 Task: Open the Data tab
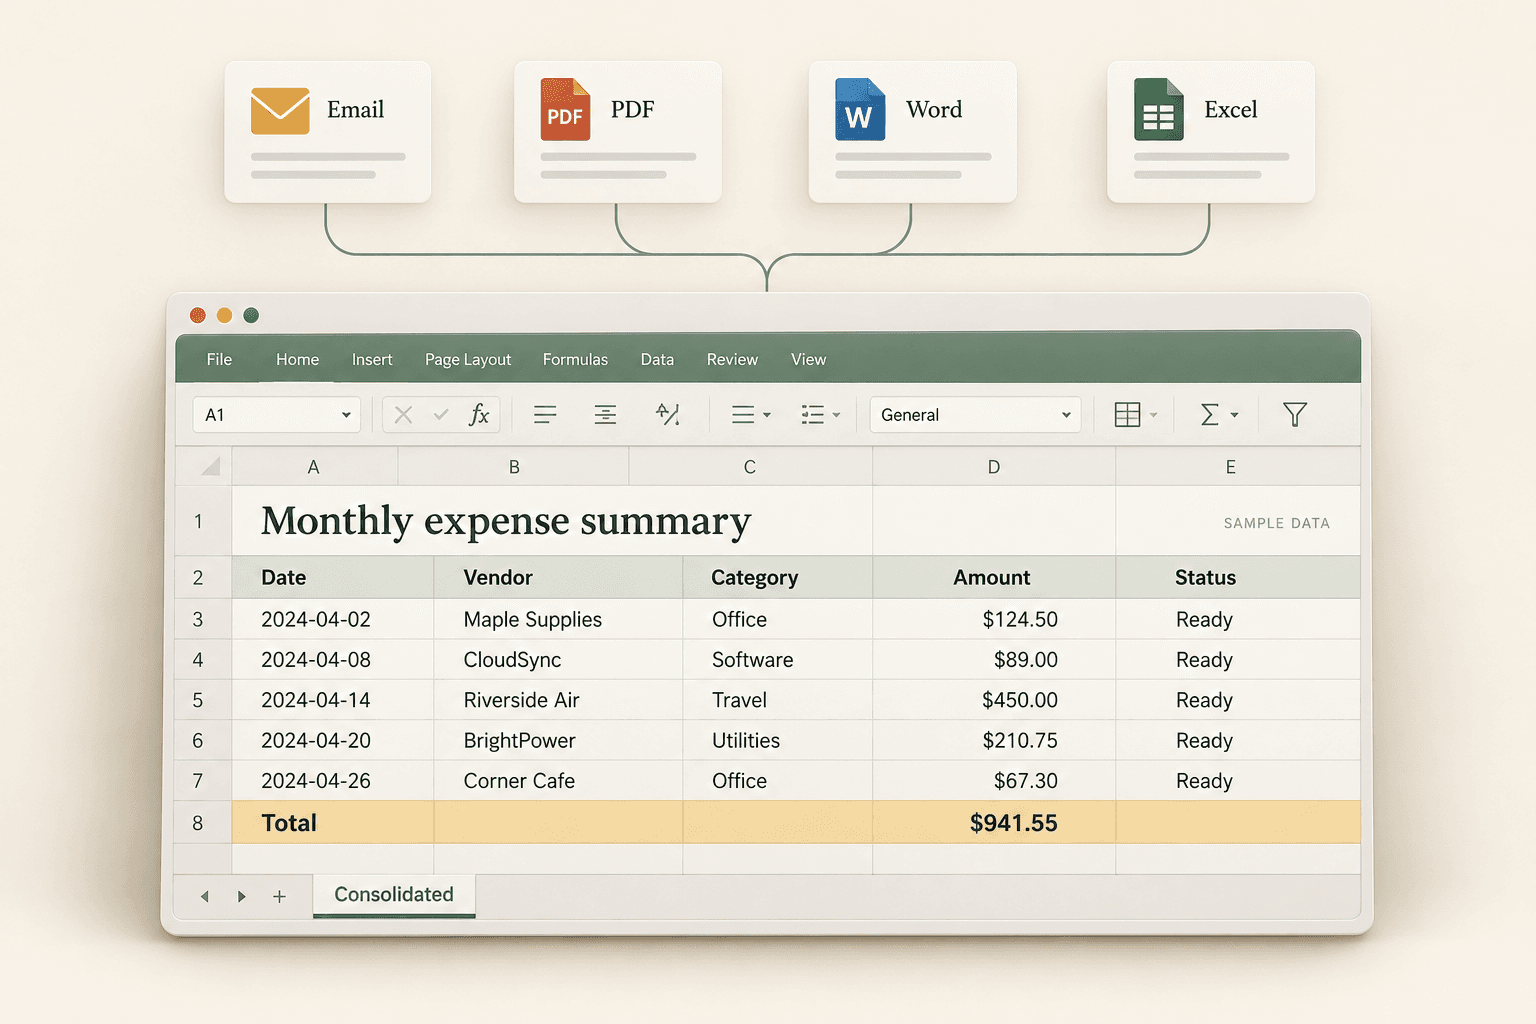click(x=657, y=360)
